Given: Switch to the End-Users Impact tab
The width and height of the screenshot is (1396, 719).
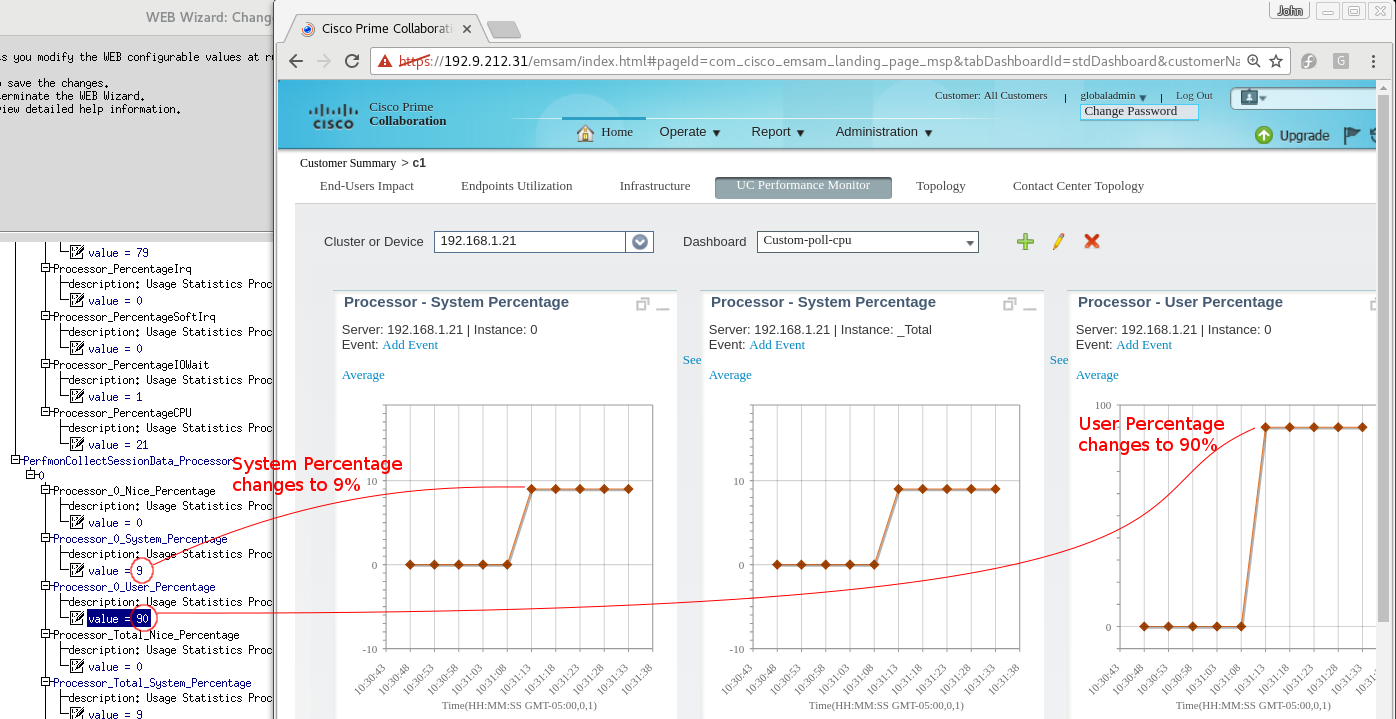Looking at the screenshot, I should 367,186.
